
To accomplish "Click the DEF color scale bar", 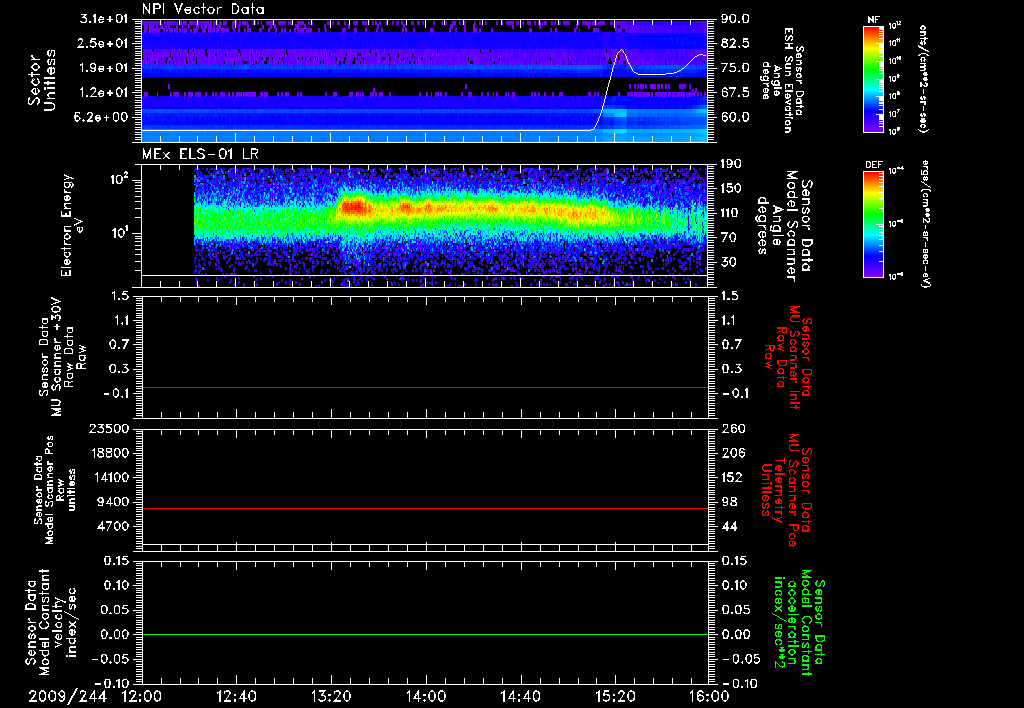I will pyautogui.click(x=871, y=223).
